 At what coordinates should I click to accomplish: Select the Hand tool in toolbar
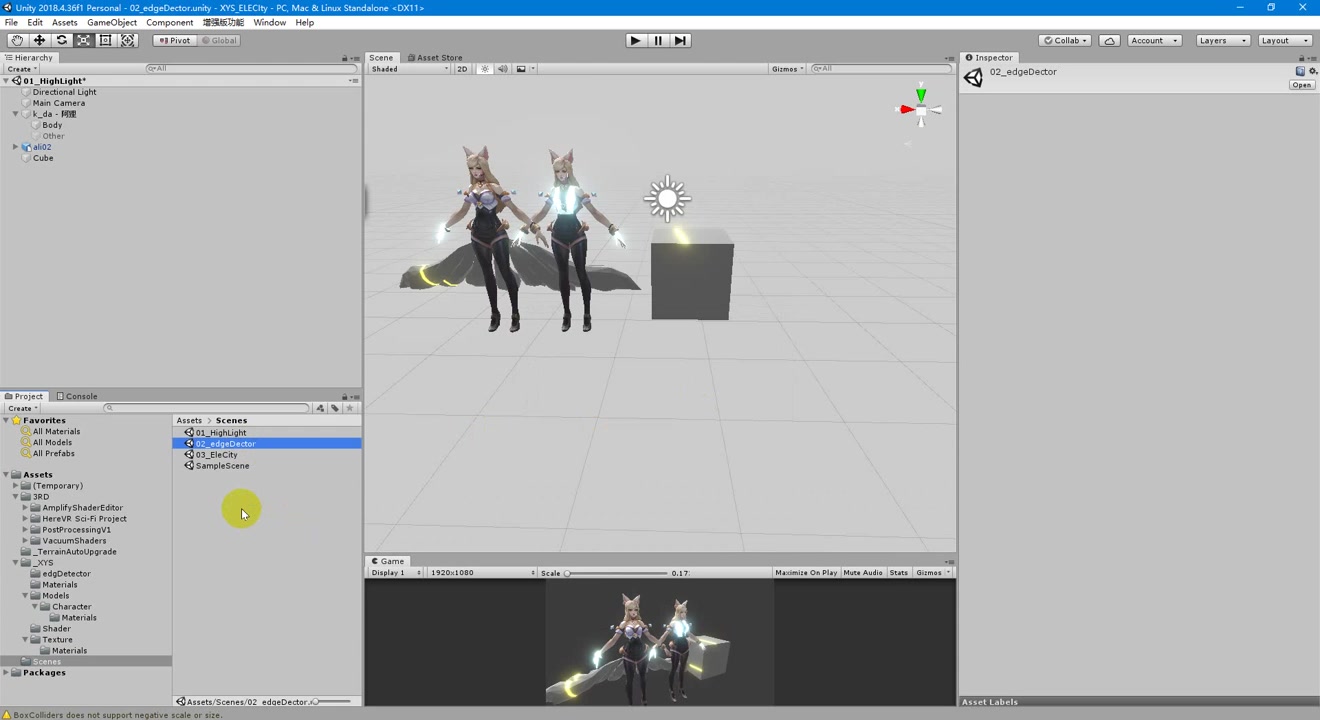point(17,40)
